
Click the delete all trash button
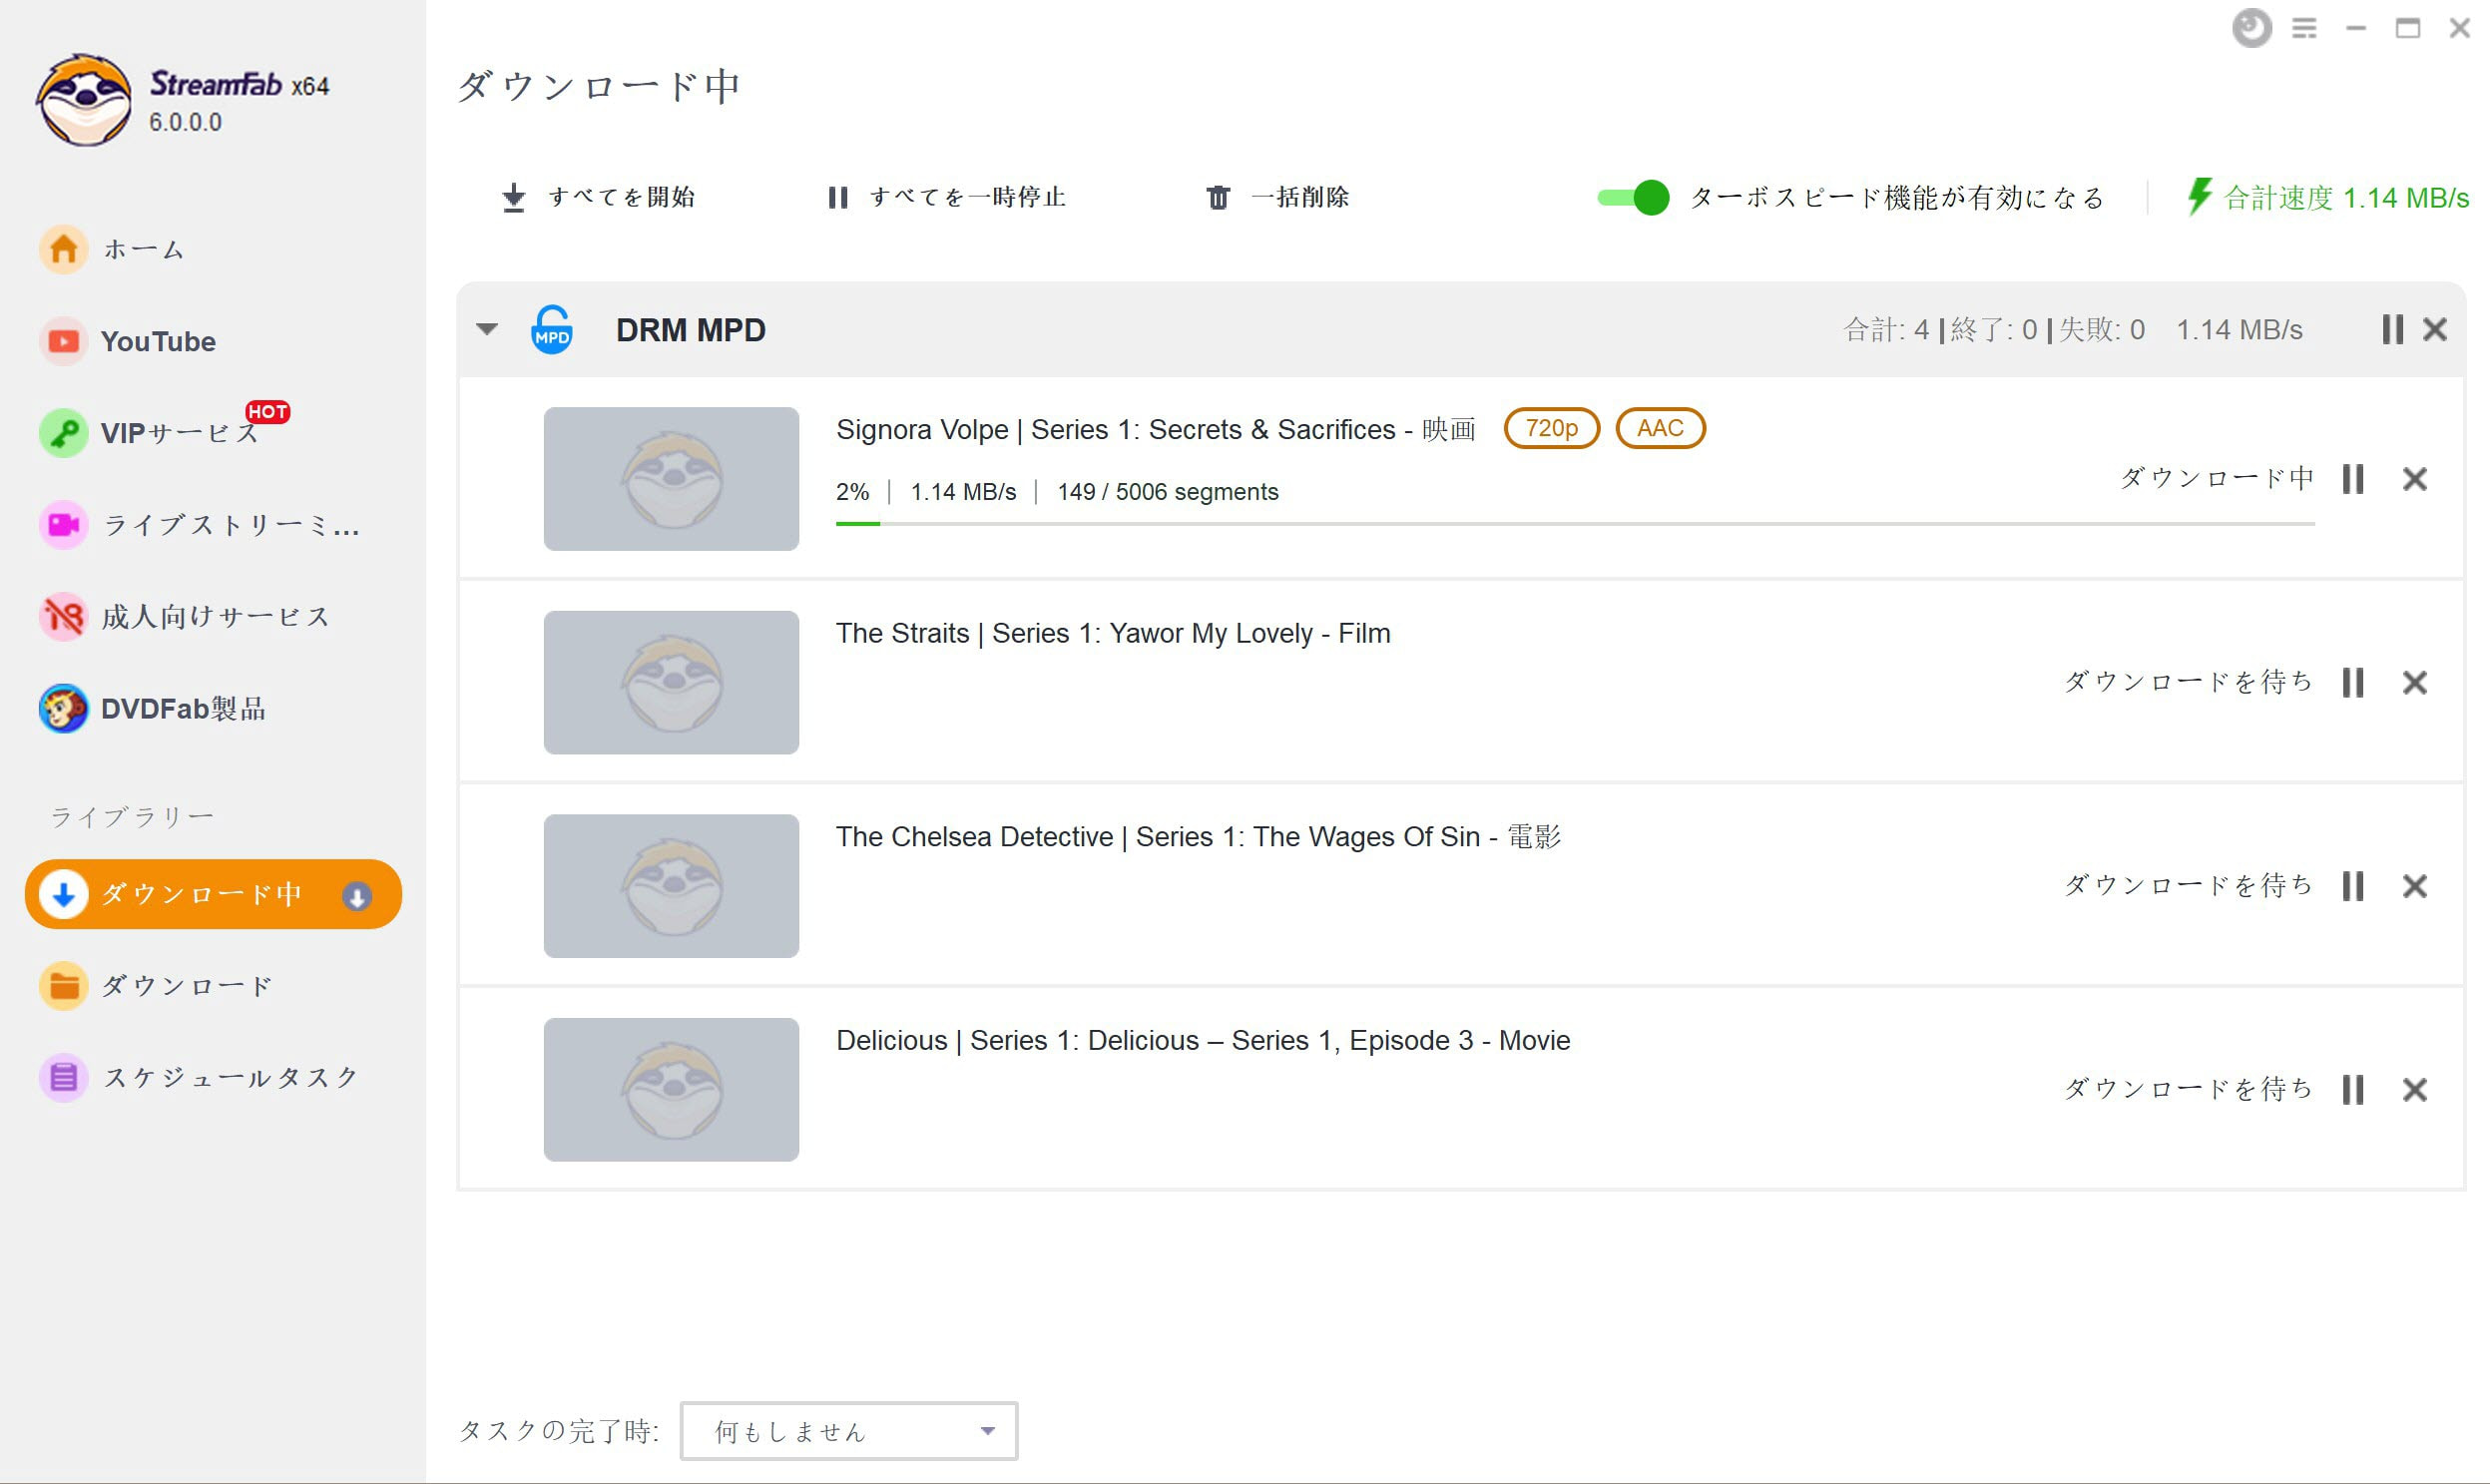[1277, 197]
